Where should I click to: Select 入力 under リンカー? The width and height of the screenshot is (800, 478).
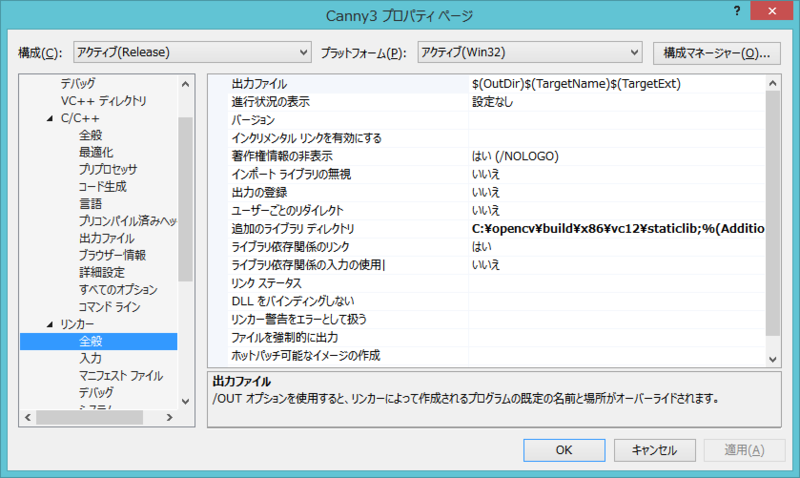(x=90, y=359)
